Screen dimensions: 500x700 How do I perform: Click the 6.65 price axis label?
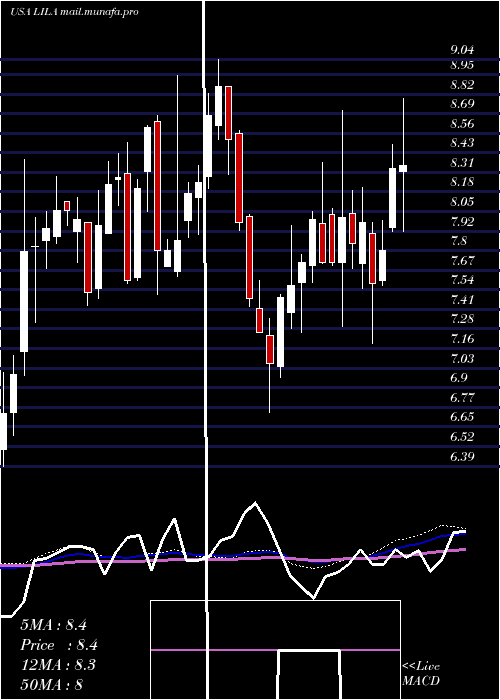click(x=462, y=417)
